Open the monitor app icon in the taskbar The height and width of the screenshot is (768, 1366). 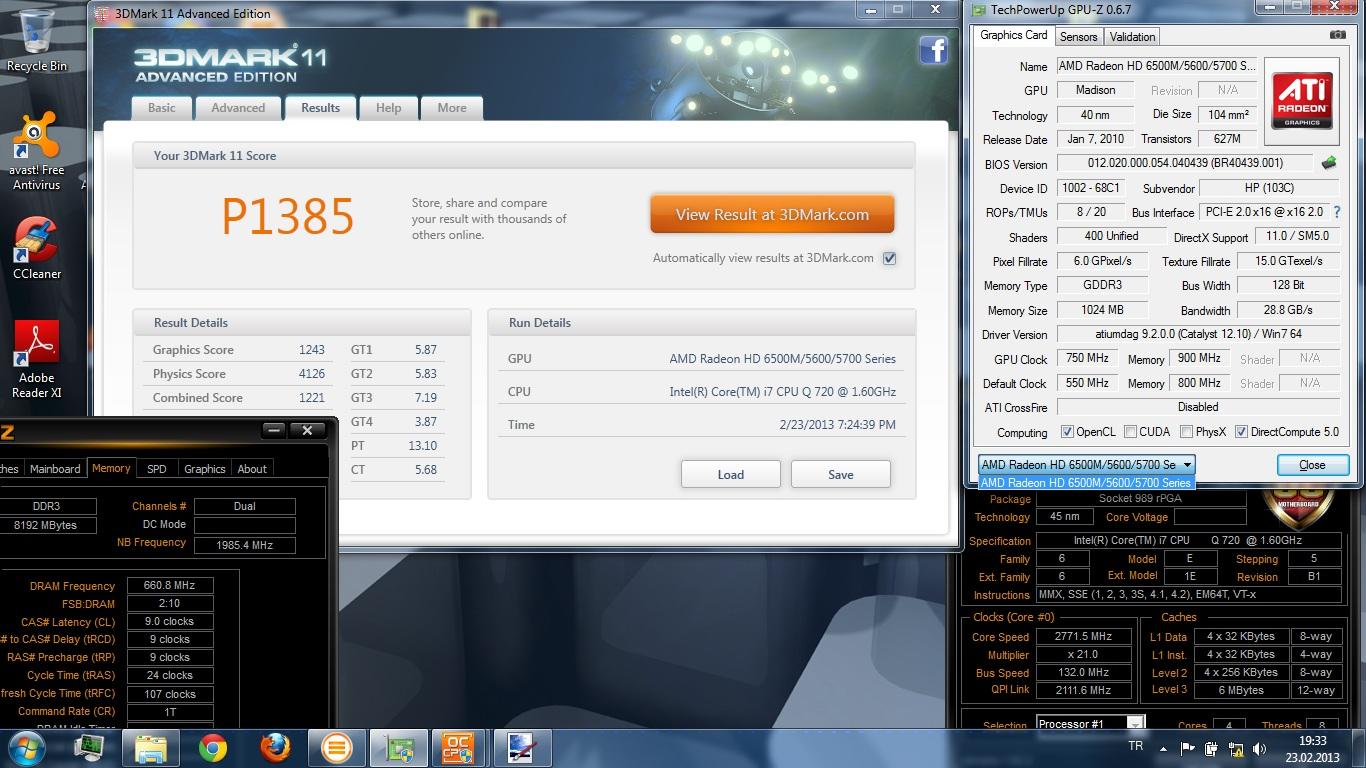(90, 748)
